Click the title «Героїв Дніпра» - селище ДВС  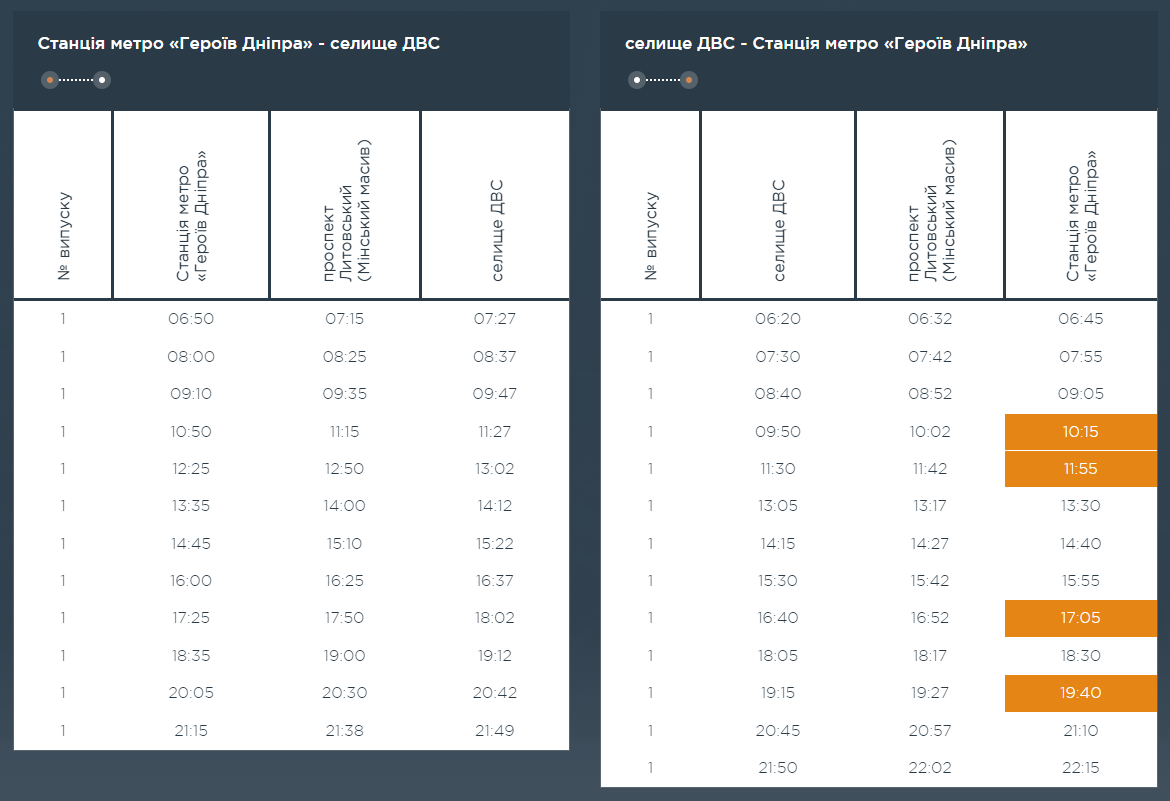(238, 43)
